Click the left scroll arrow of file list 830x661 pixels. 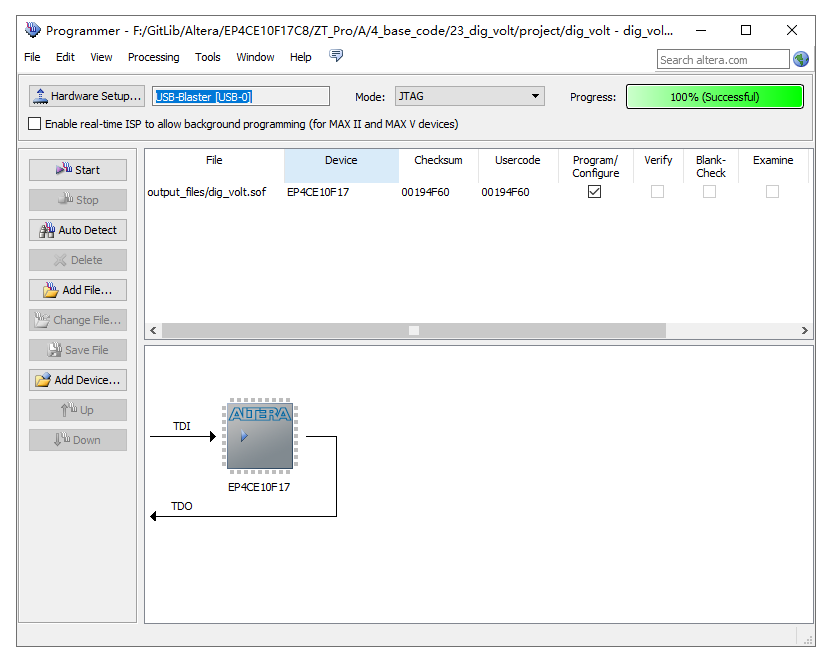coord(154,330)
